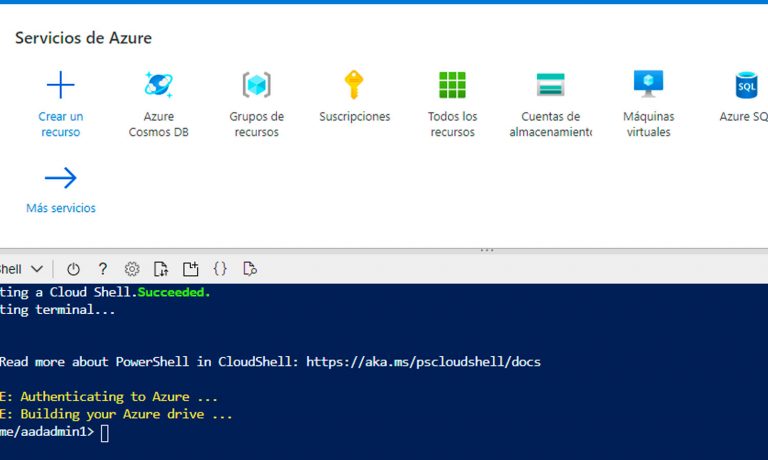Screen dimensions: 768x460
Task: Open Cloud Shell settings gear
Action: tap(132, 269)
